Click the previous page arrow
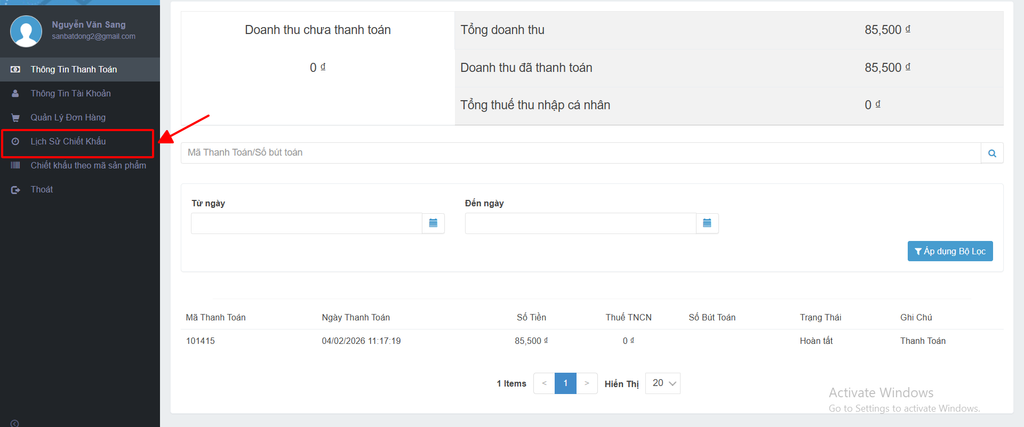 [x=543, y=383]
